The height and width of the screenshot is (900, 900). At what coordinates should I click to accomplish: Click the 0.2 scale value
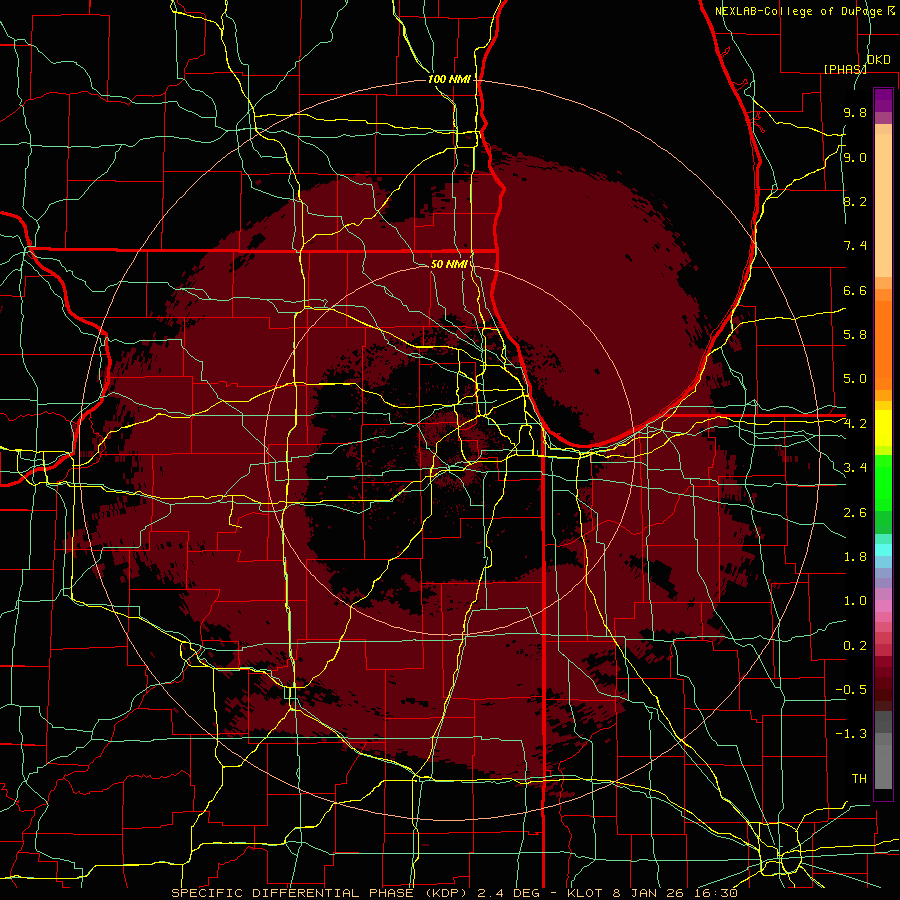[x=855, y=646]
